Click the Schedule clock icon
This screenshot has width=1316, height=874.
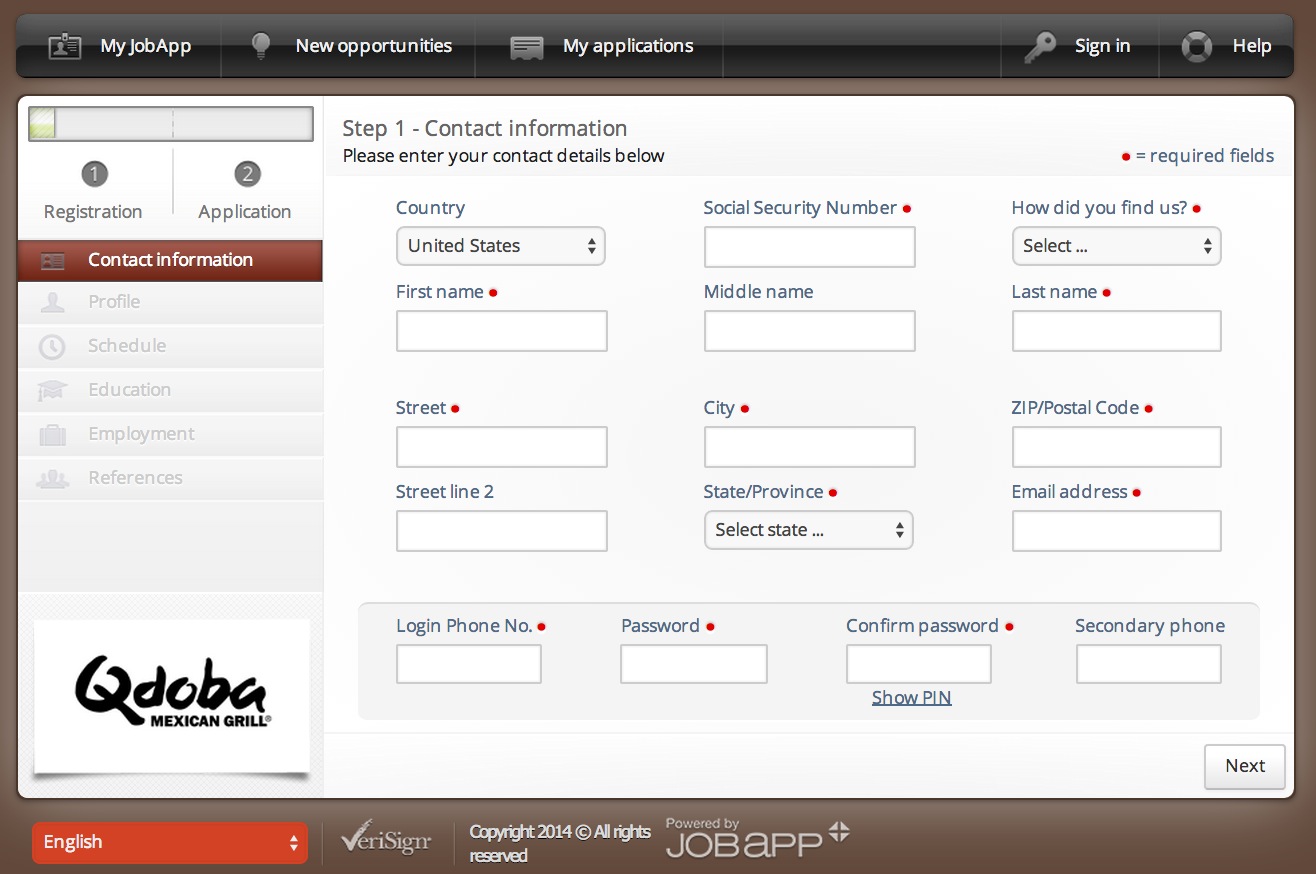pos(51,345)
